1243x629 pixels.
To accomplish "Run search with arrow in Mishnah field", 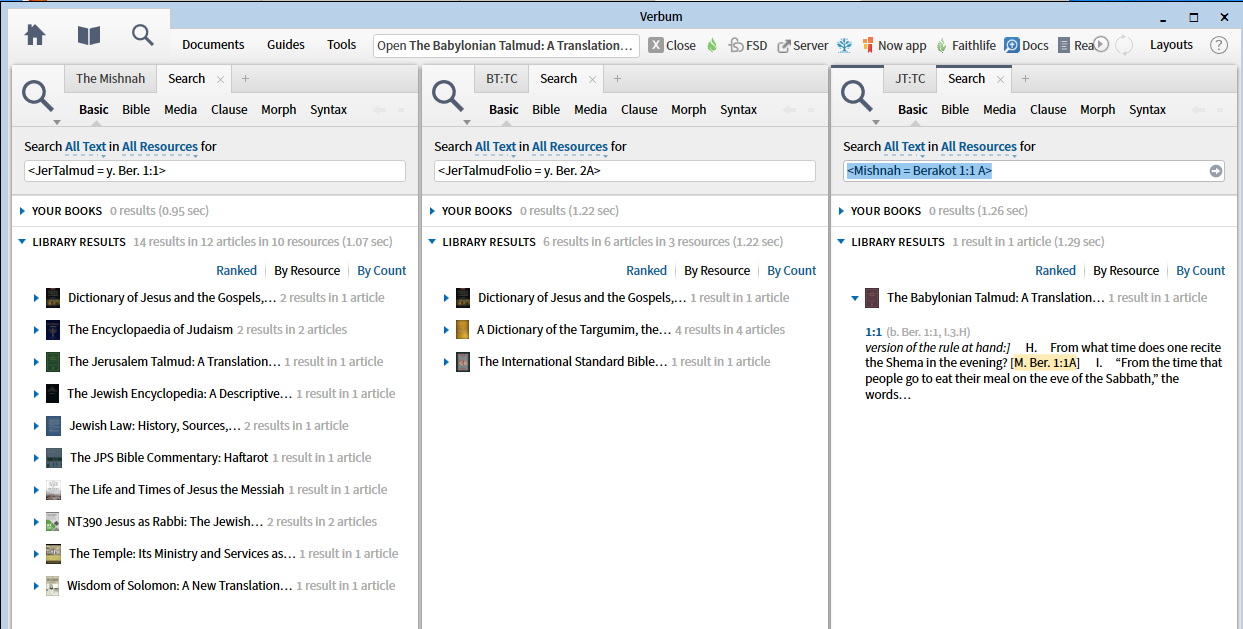I will click(1216, 171).
